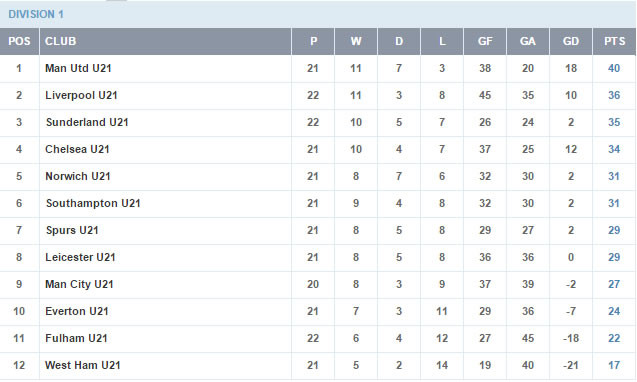Select Sunderland U21 in the table
Screen dimensions: 637x382
(87, 122)
